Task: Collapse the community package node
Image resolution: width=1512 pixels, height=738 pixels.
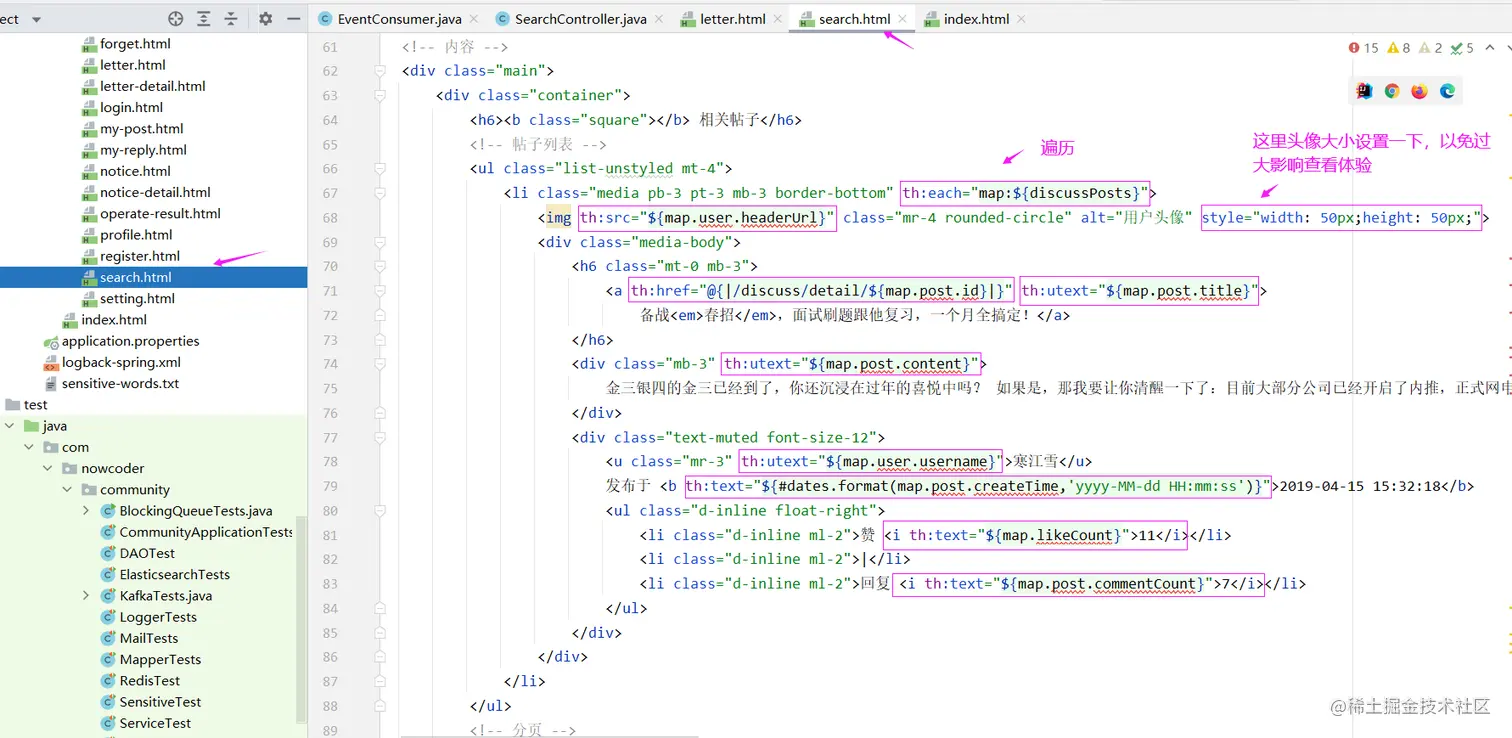Action: (67, 490)
